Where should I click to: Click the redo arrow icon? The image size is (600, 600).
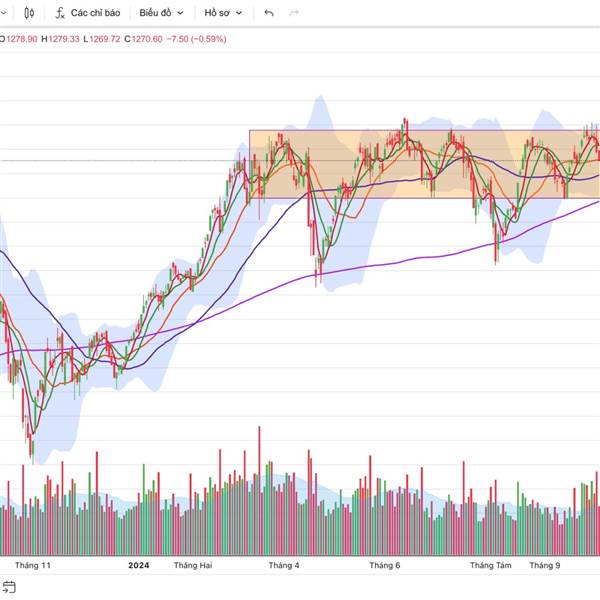click(293, 13)
